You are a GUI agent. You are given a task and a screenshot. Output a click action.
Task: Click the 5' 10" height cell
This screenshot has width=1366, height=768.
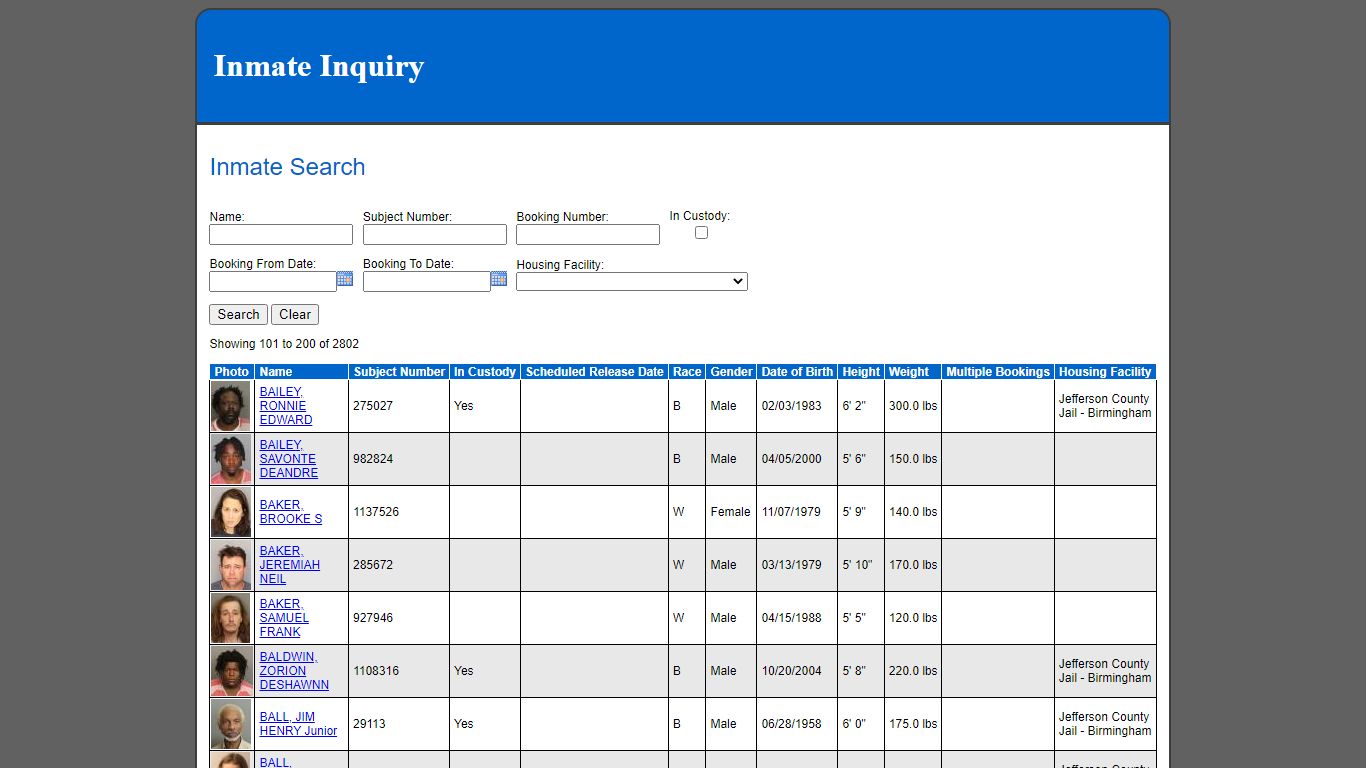pos(861,565)
